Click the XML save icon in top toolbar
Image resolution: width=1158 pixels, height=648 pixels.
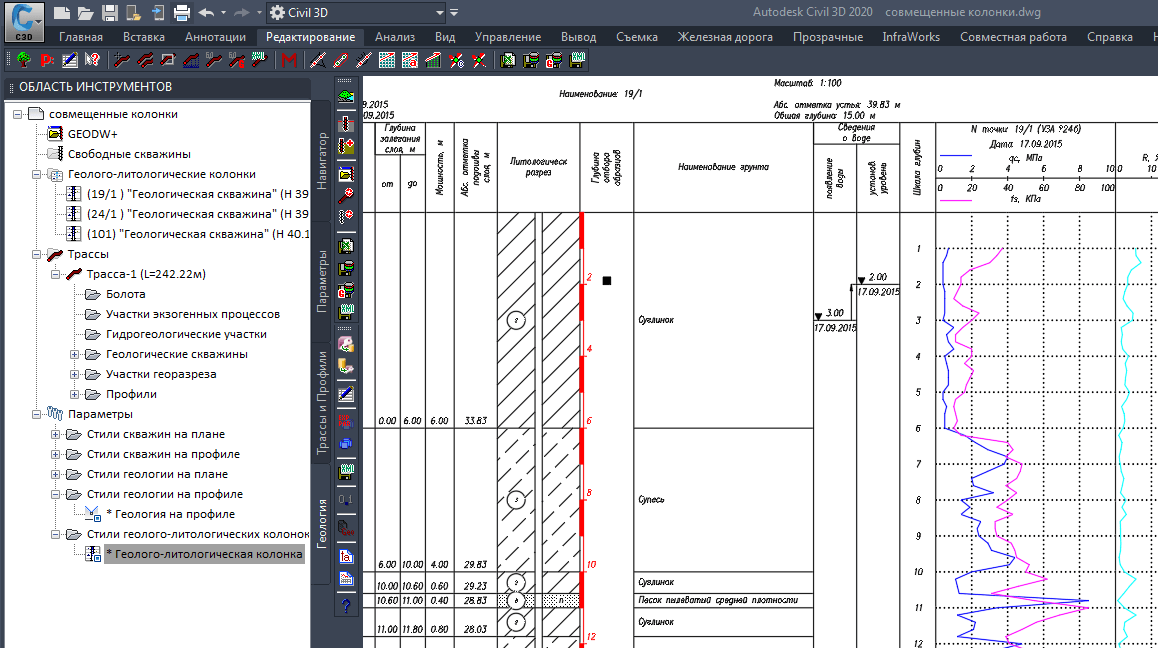pyautogui.click(x=578, y=61)
